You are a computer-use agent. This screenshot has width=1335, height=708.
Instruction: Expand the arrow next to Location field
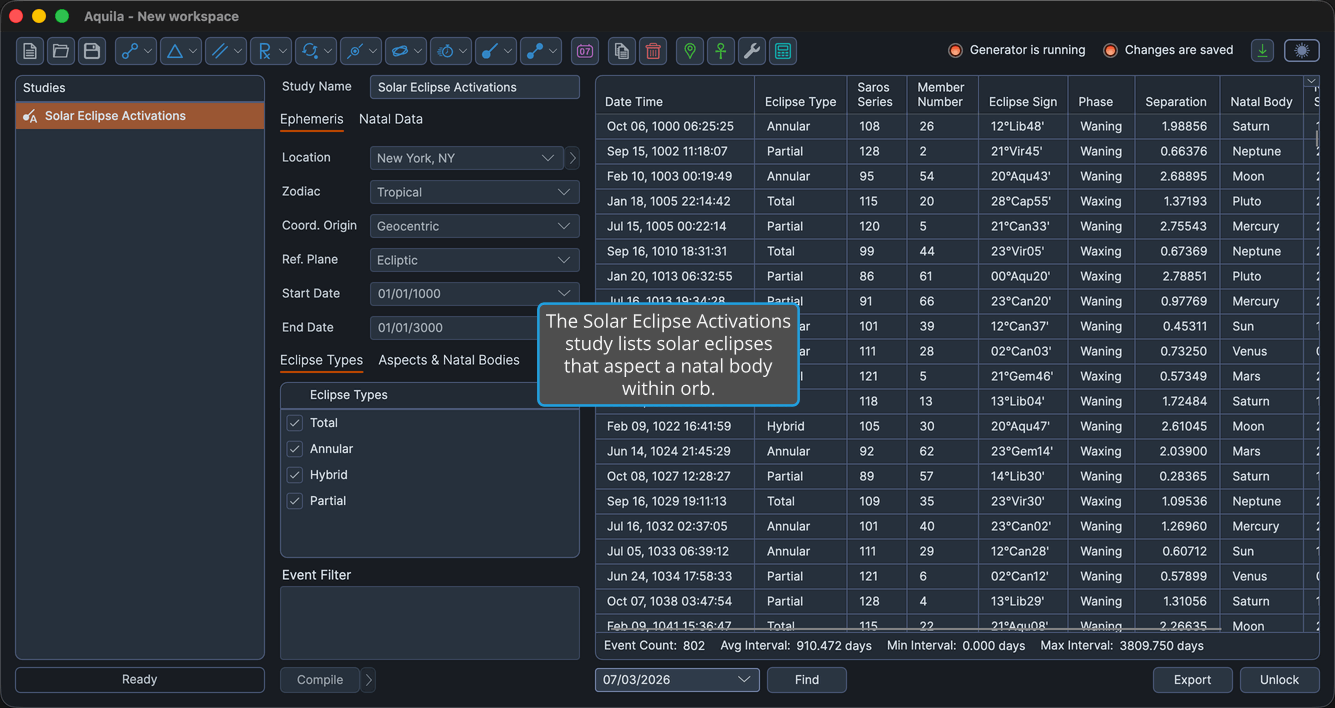click(573, 158)
